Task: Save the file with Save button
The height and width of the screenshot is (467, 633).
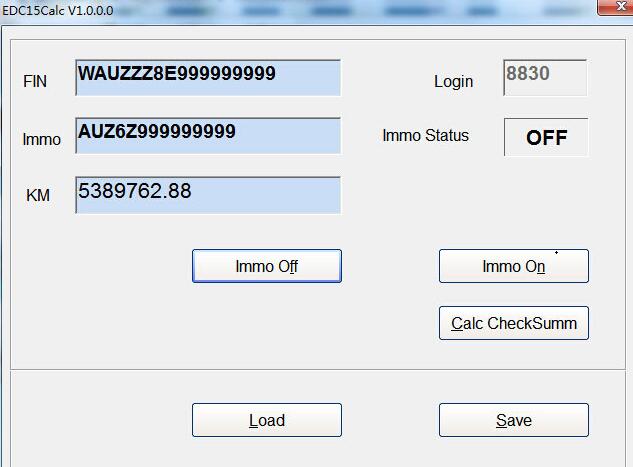Action: [513, 421]
